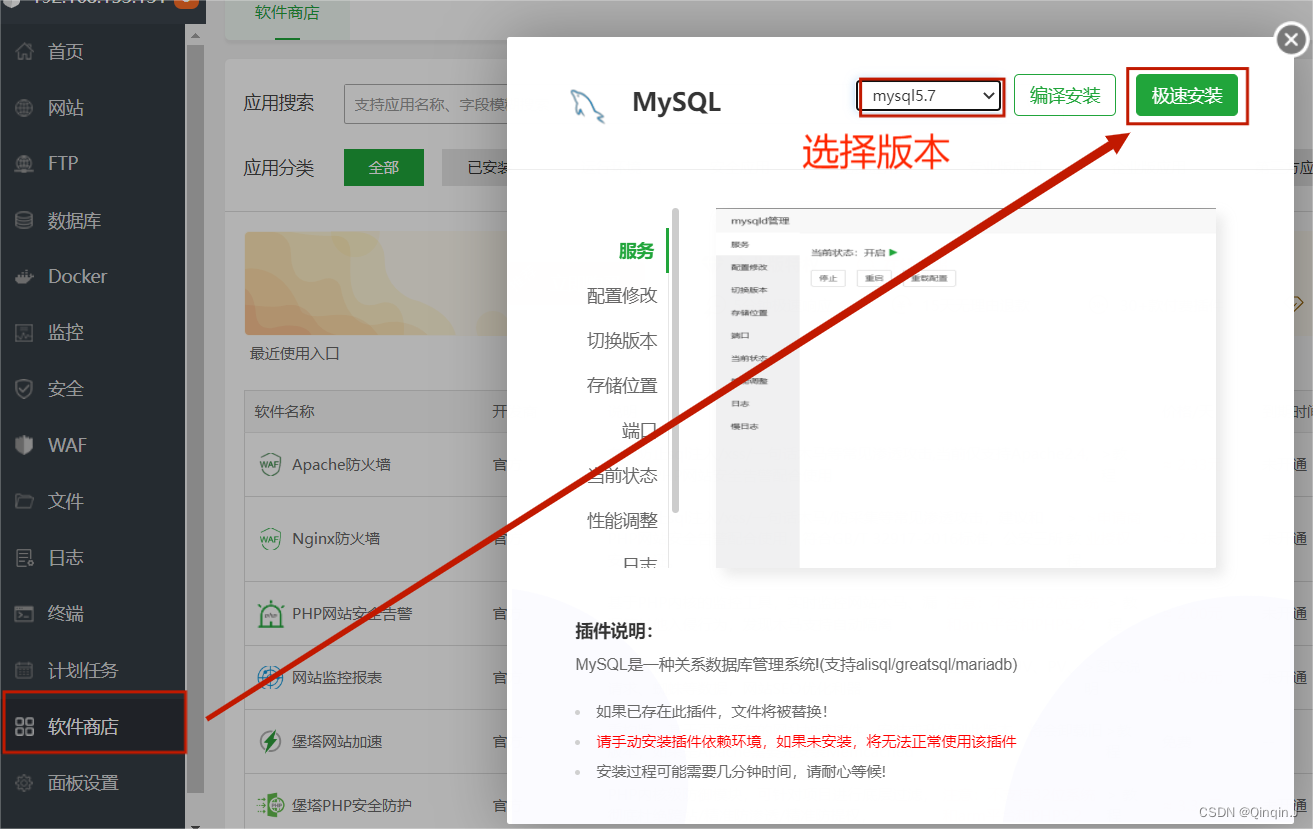Click the 最近使用入口 label

point(295,354)
